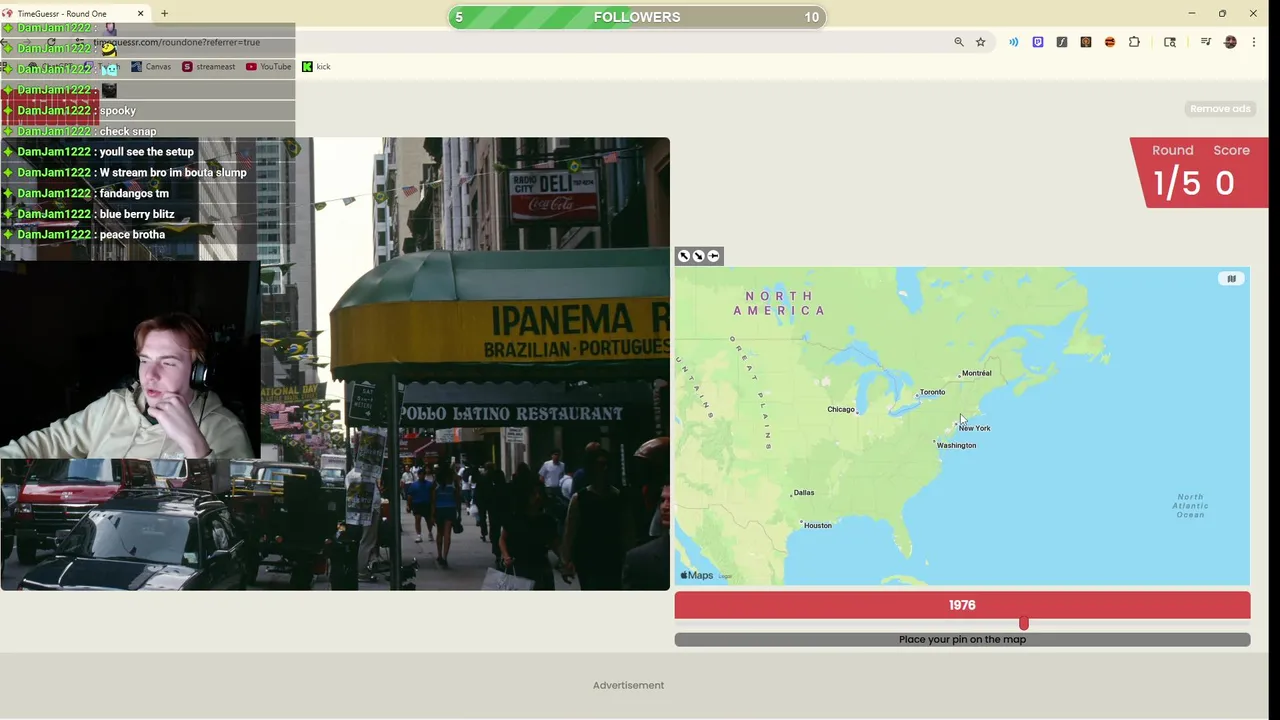Viewport: 1280px width, 720px height.
Task: Click the Apple Maps logo
Action: [697, 575]
